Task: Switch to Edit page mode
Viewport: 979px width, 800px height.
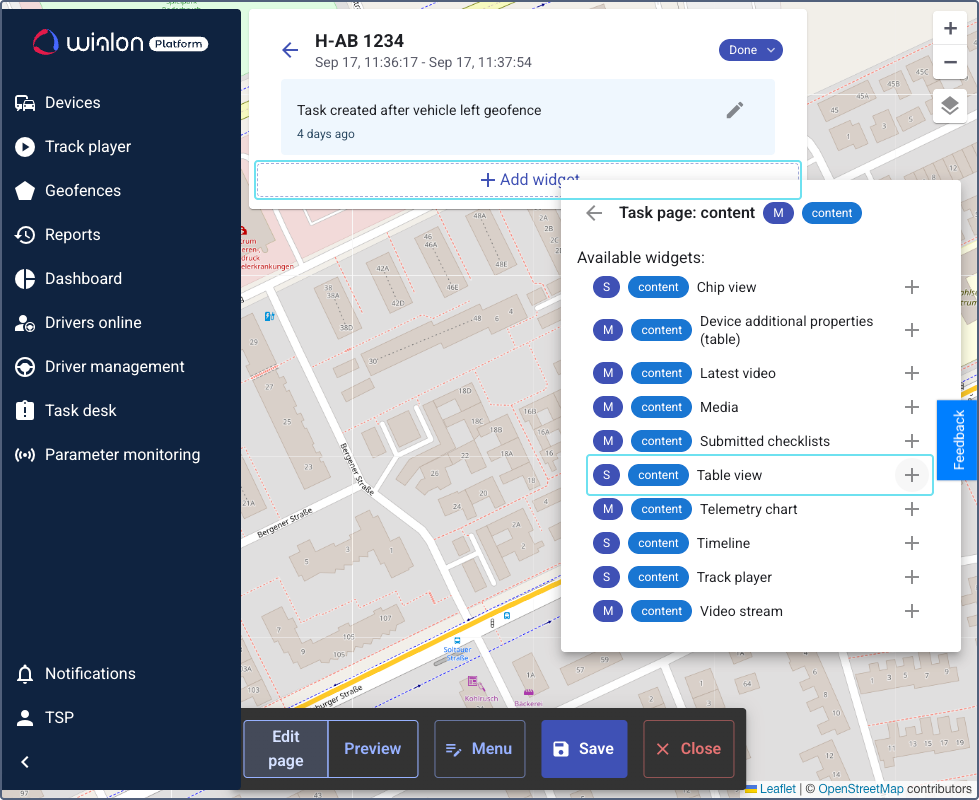Action: (x=286, y=749)
